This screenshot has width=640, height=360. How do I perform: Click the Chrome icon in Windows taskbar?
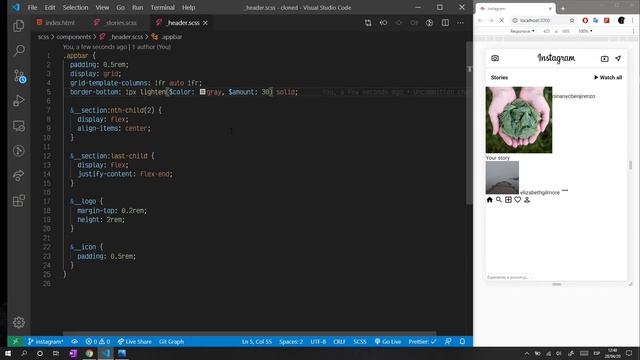coord(89,353)
